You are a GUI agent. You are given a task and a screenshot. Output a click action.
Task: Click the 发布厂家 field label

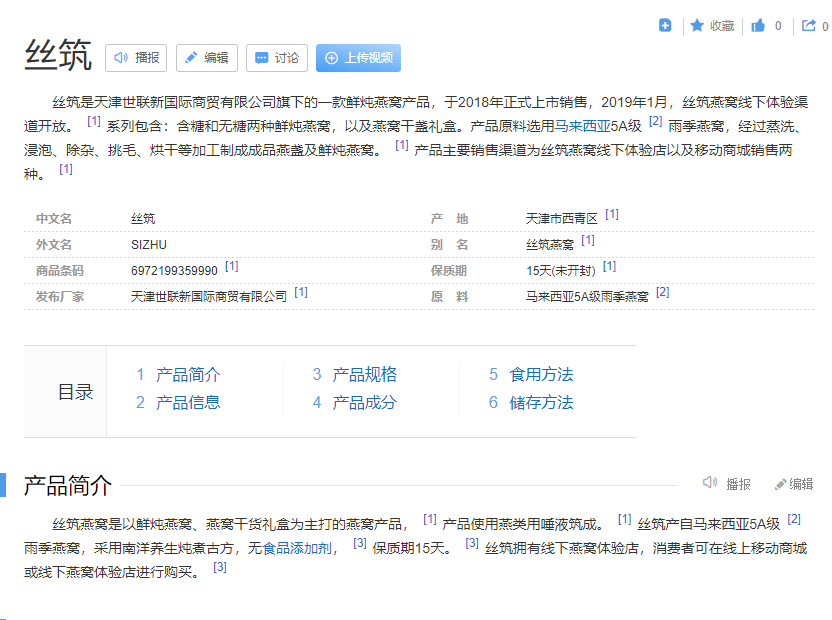pos(59,297)
